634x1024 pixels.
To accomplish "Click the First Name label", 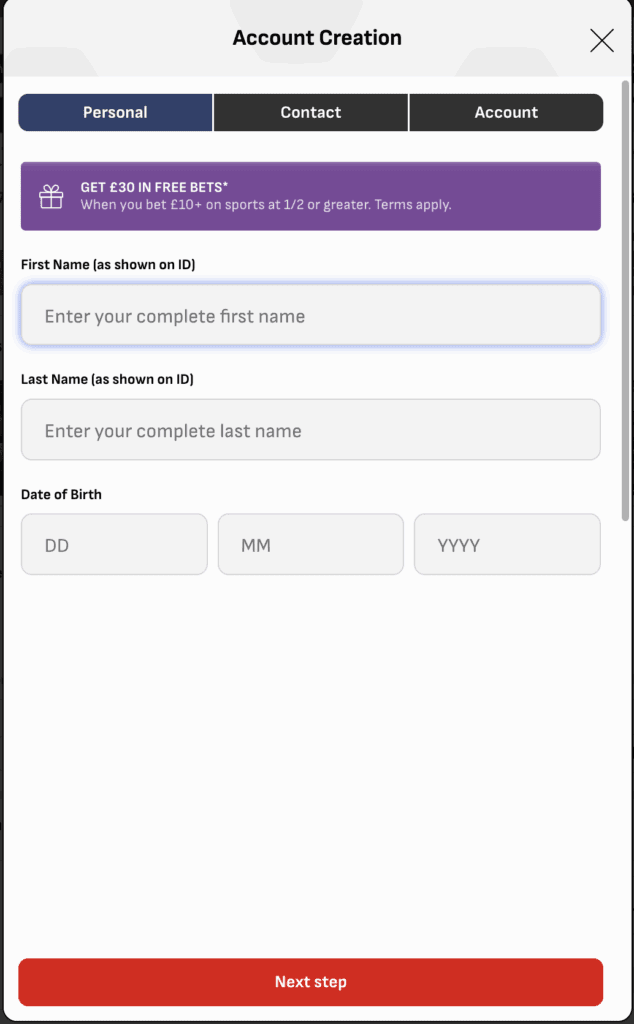I will pos(108,264).
